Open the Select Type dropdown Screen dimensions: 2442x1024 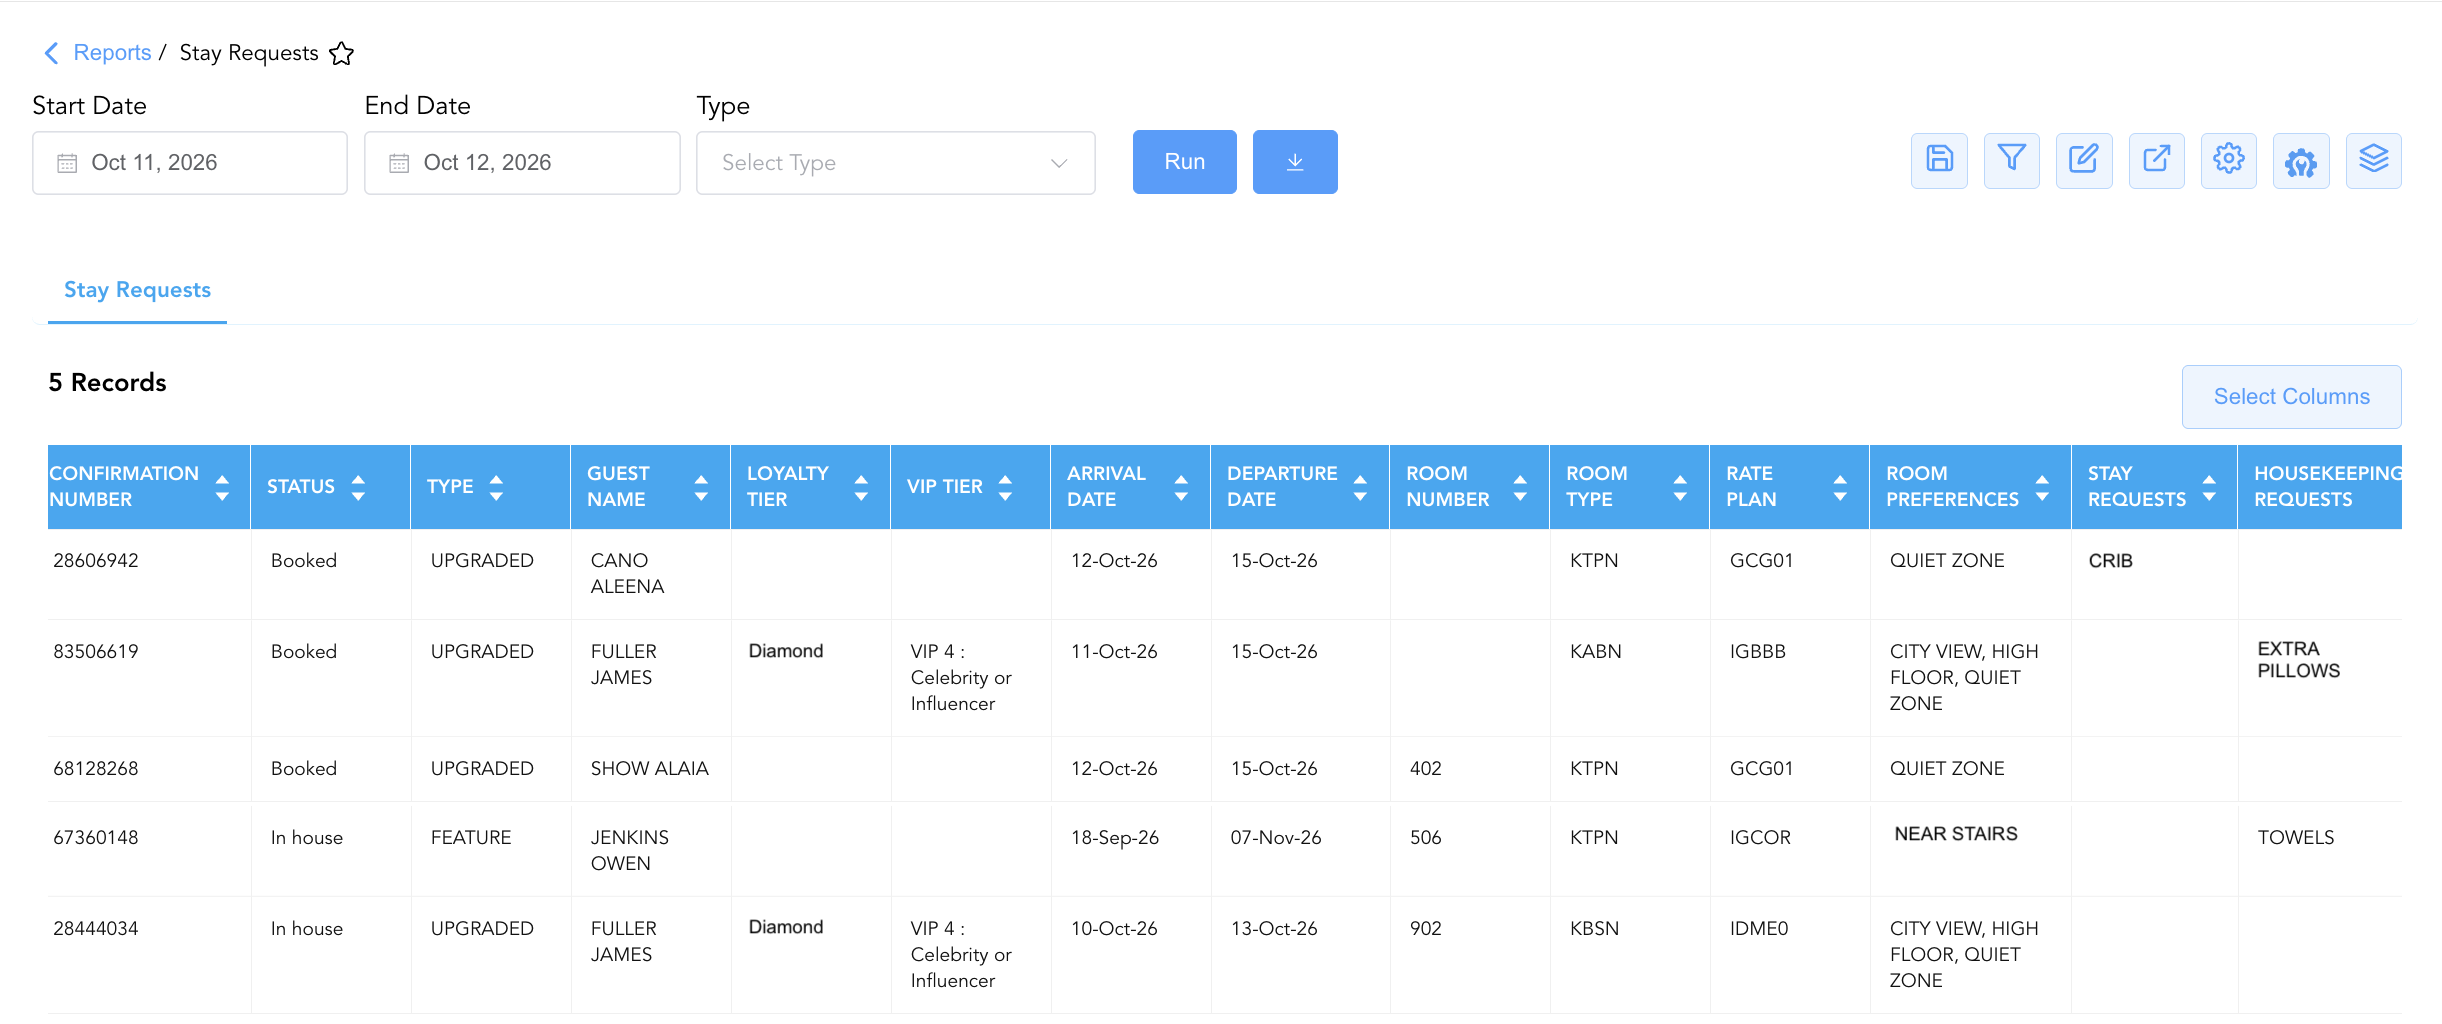coord(896,163)
